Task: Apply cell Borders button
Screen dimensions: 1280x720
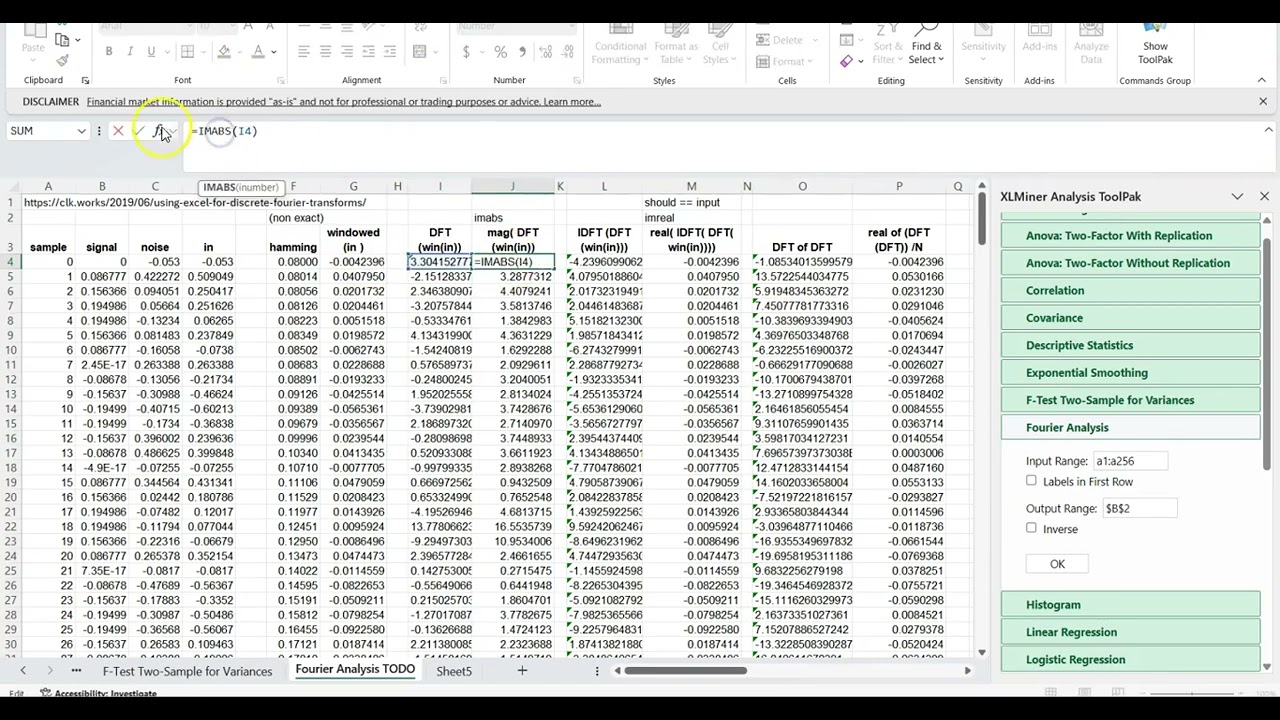Action: point(187,52)
